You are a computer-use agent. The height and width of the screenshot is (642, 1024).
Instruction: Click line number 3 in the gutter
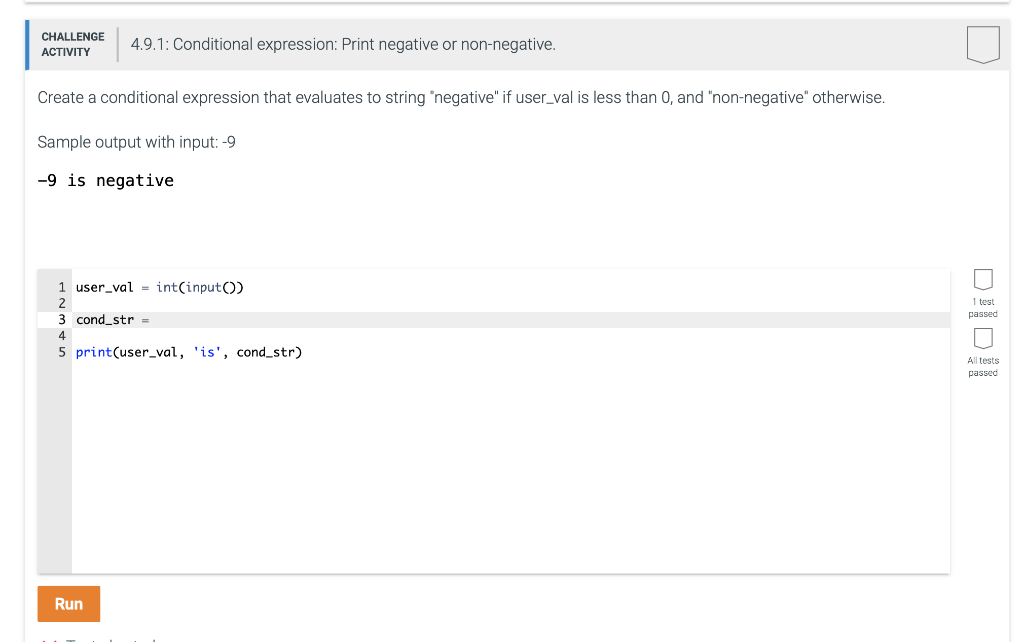pos(61,320)
